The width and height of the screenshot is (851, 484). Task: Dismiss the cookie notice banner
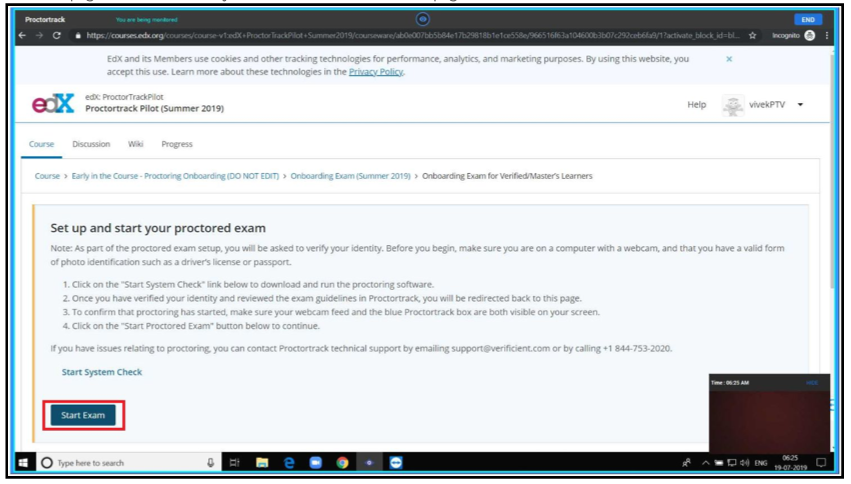tap(729, 59)
